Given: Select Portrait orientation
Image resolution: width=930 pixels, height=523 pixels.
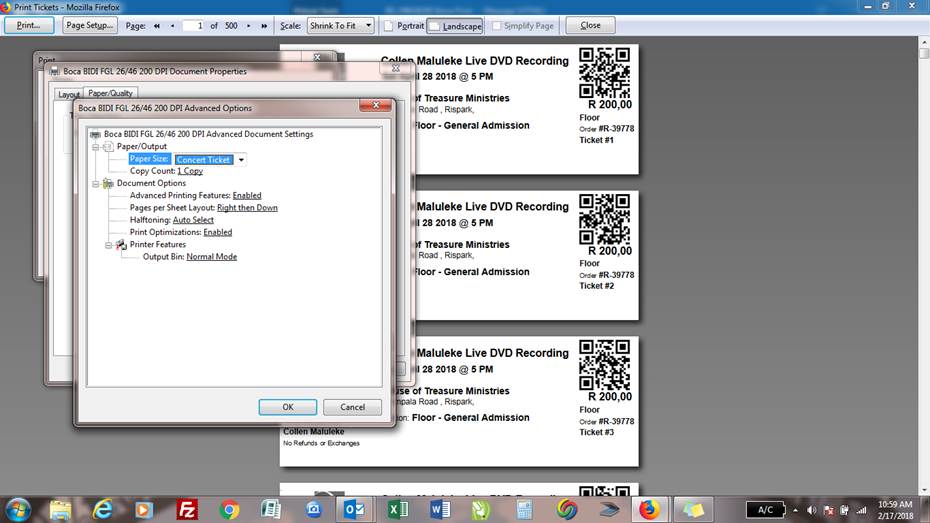Looking at the screenshot, I should click(x=404, y=26).
